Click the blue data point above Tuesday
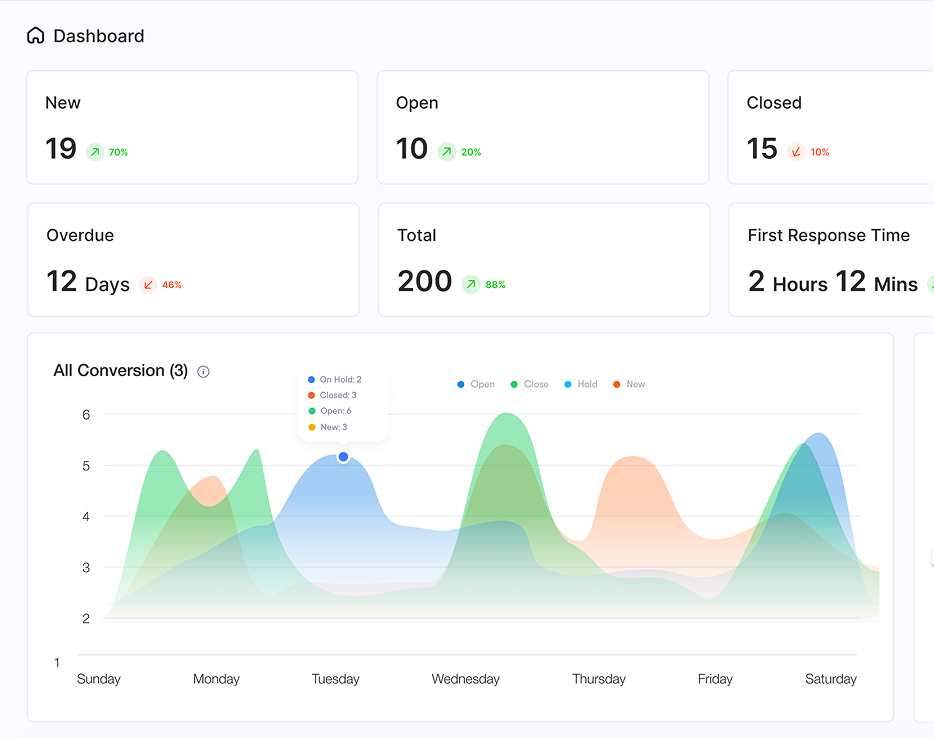934x738 pixels. [x=343, y=456]
